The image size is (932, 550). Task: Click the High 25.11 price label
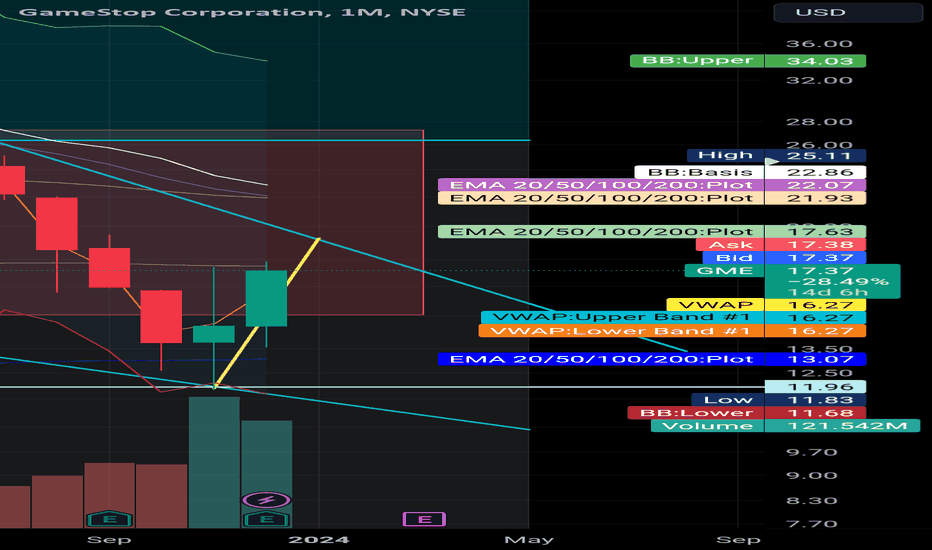[776, 156]
